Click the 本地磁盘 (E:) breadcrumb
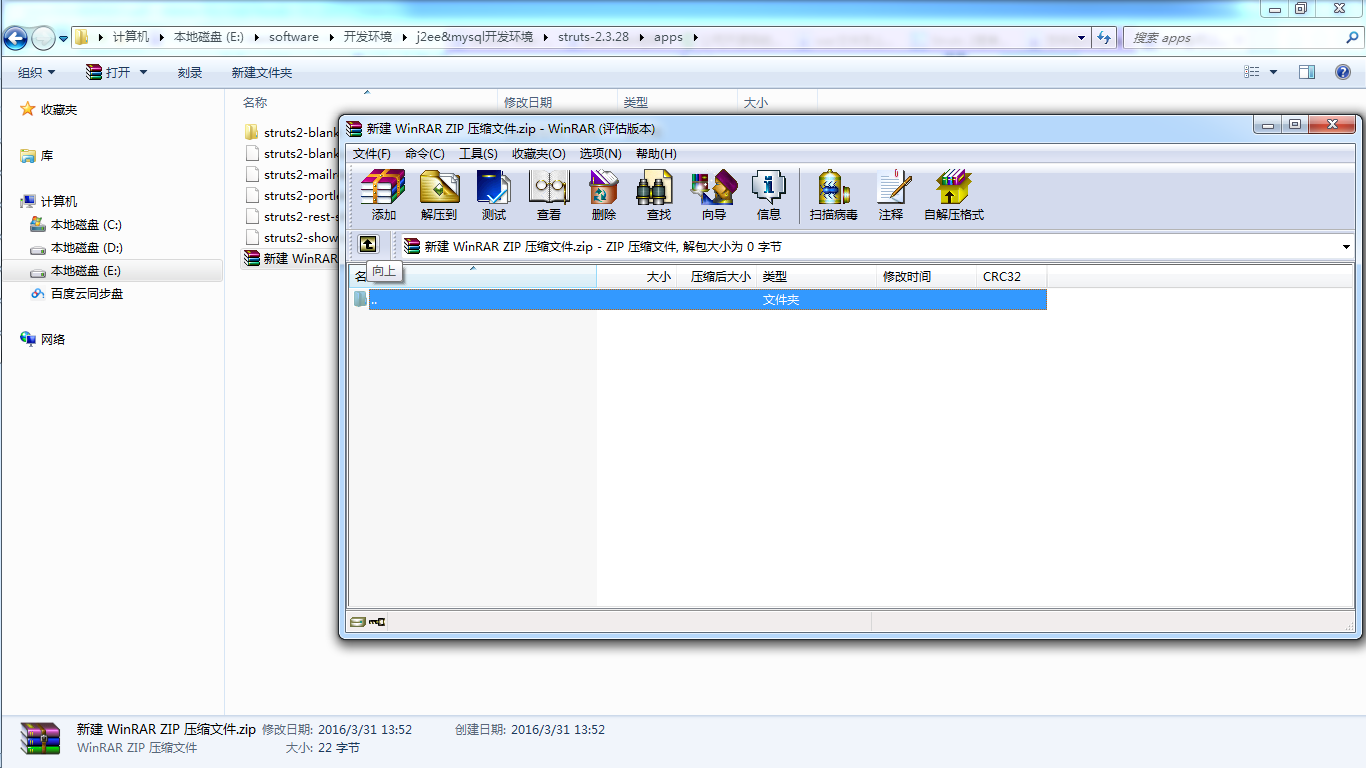This screenshot has height=768, width=1366. point(209,37)
